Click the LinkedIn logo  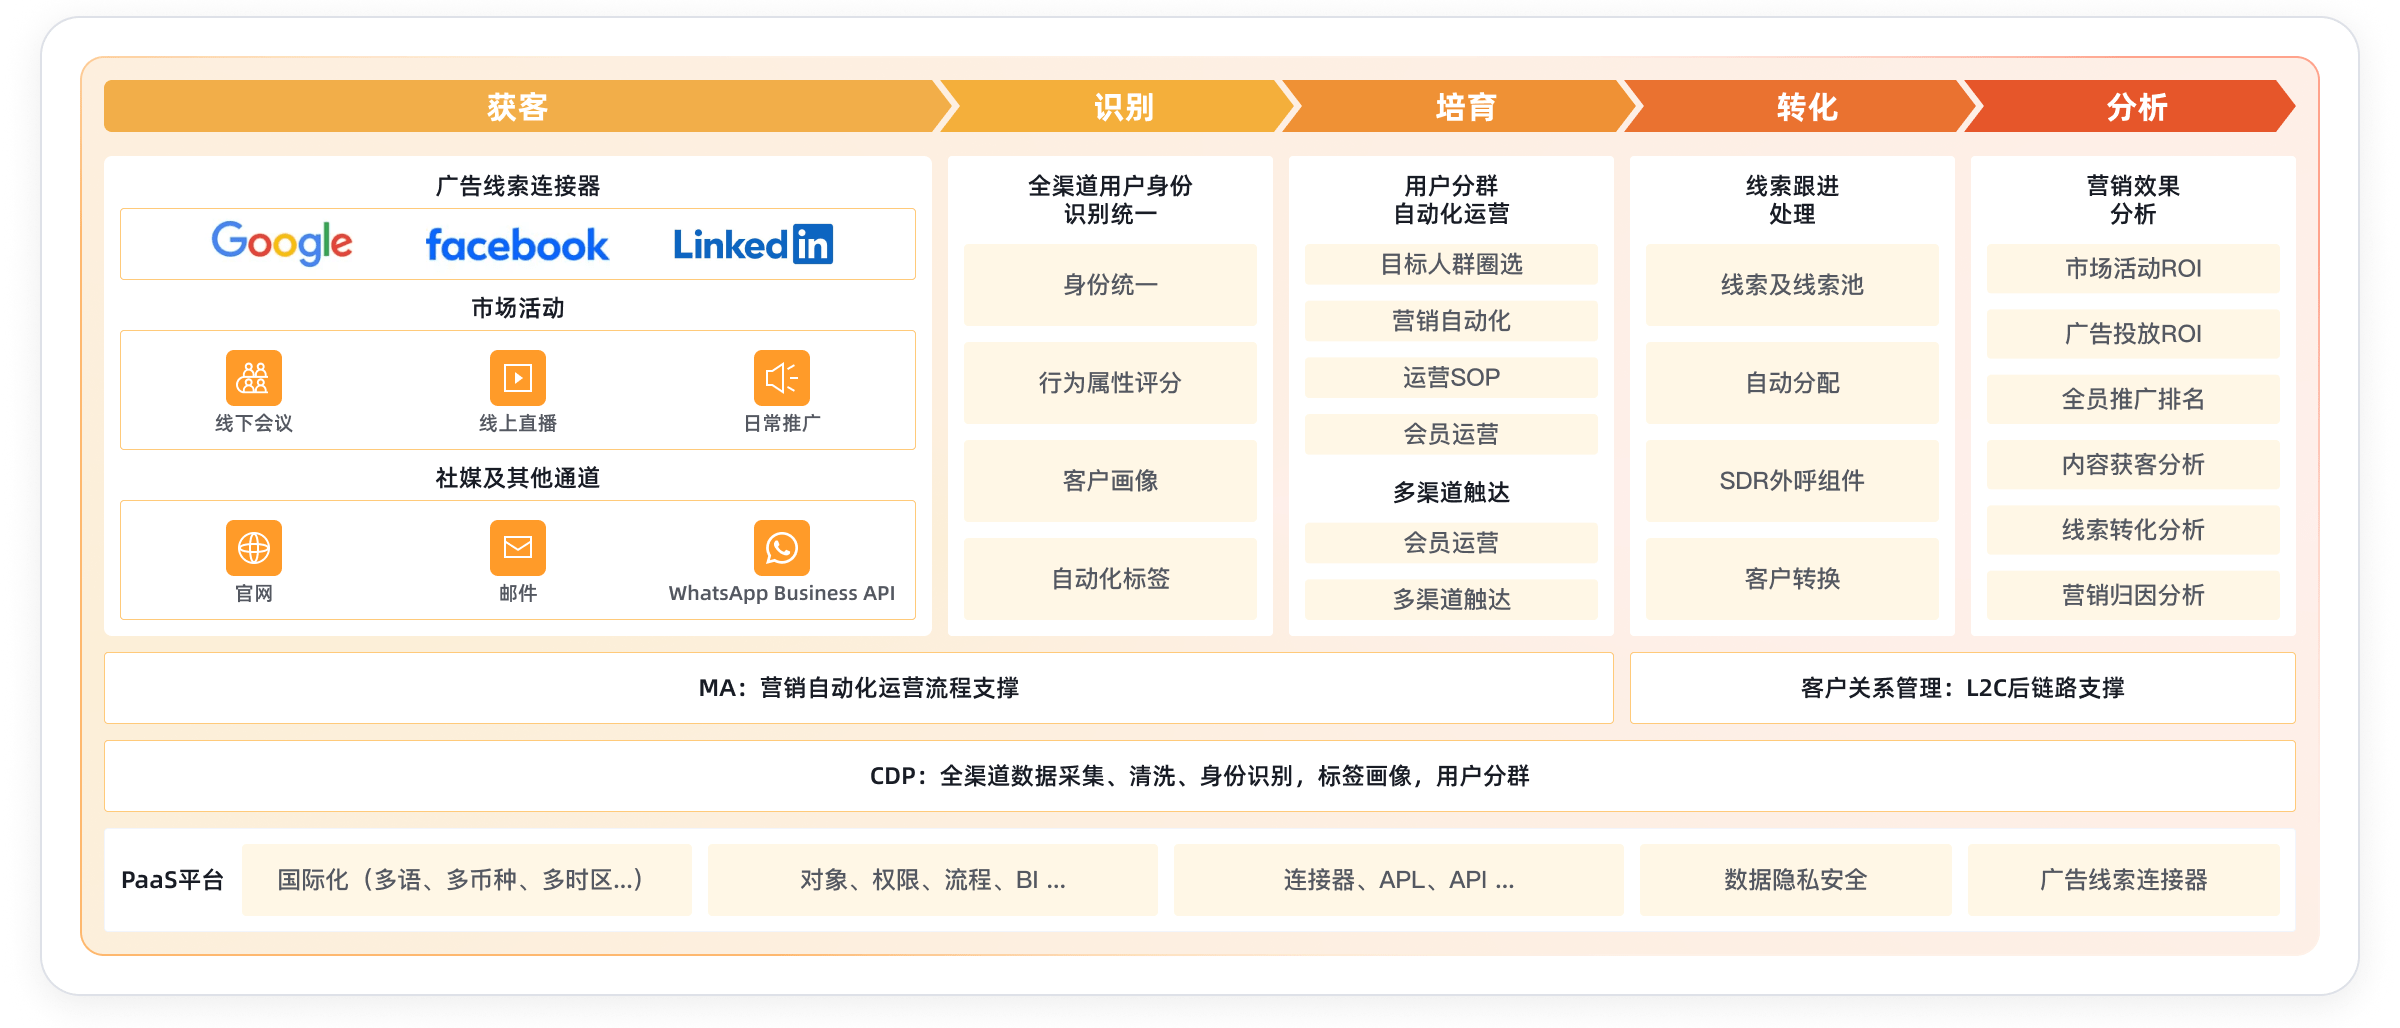coord(752,245)
